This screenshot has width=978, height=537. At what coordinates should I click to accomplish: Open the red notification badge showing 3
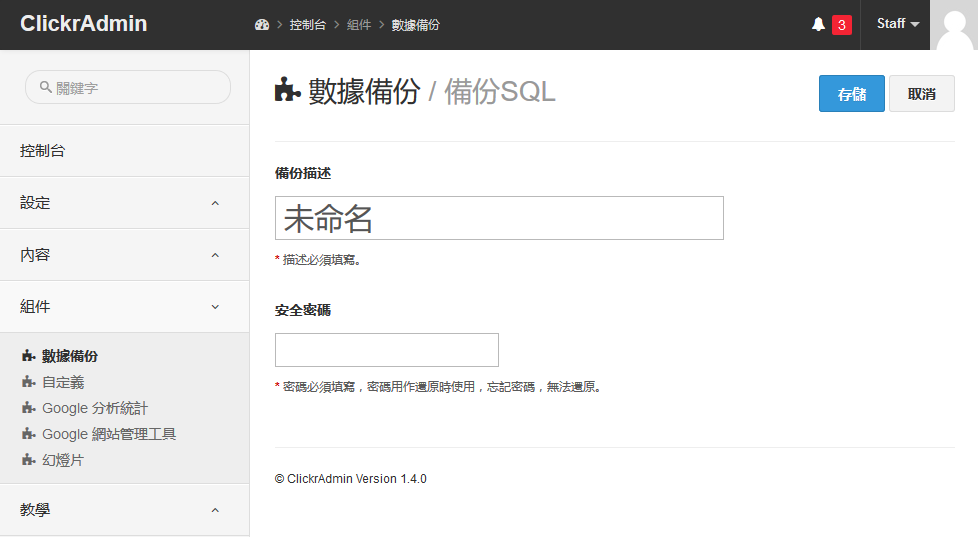coord(841,25)
